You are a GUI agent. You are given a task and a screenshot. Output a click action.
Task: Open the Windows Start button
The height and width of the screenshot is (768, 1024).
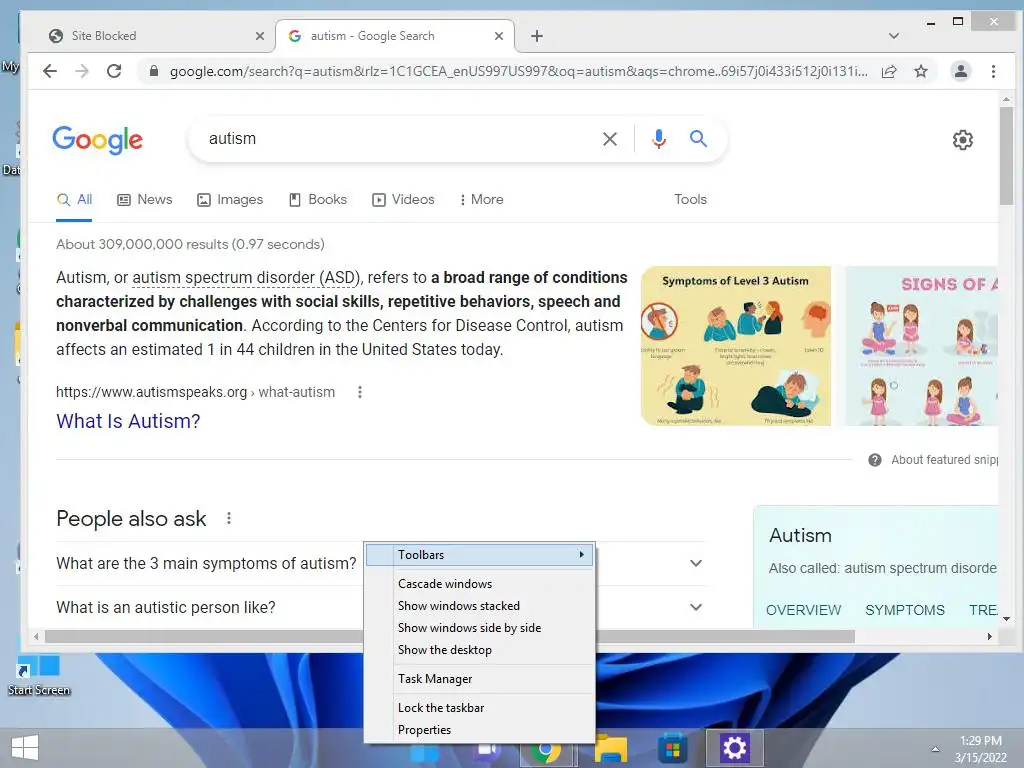(x=25, y=748)
